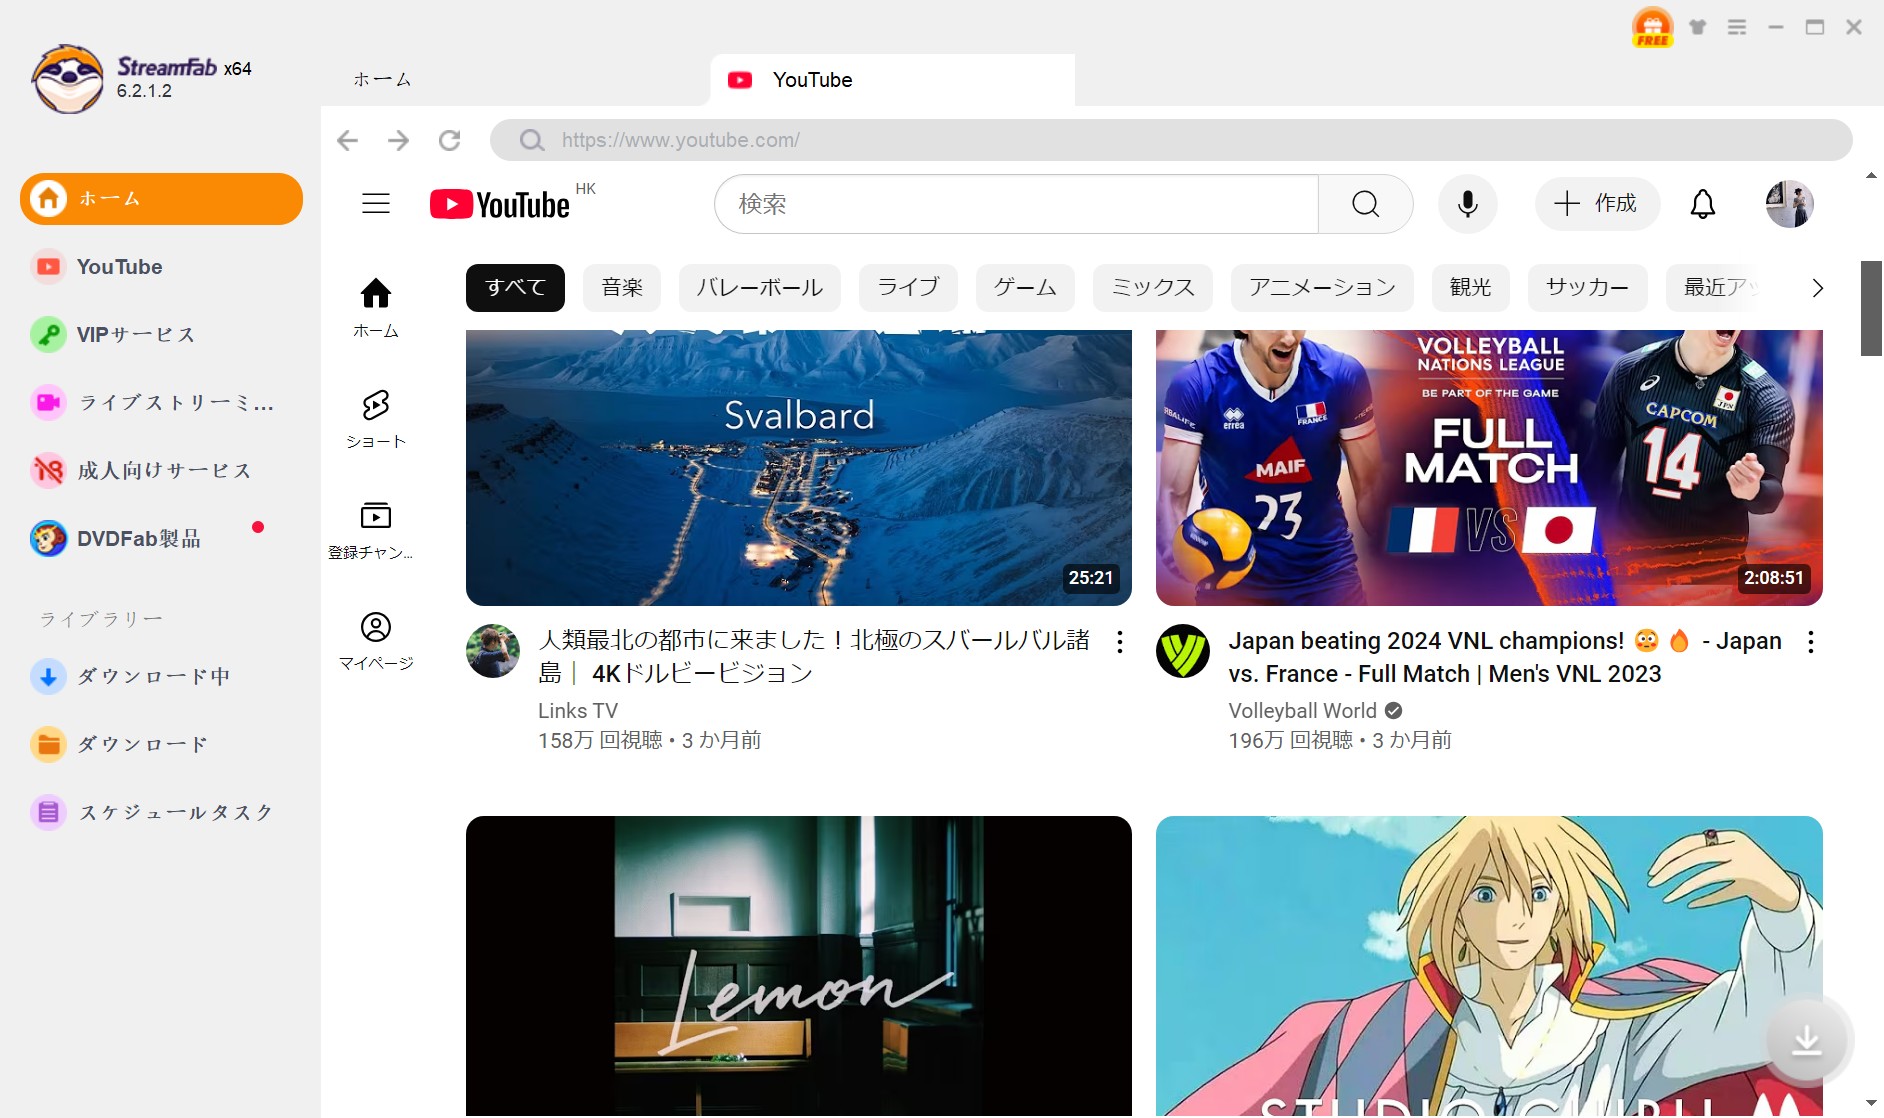
Task: Open options menu for Japan vs France video
Action: pyautogui.click(x=1810, y=642)
